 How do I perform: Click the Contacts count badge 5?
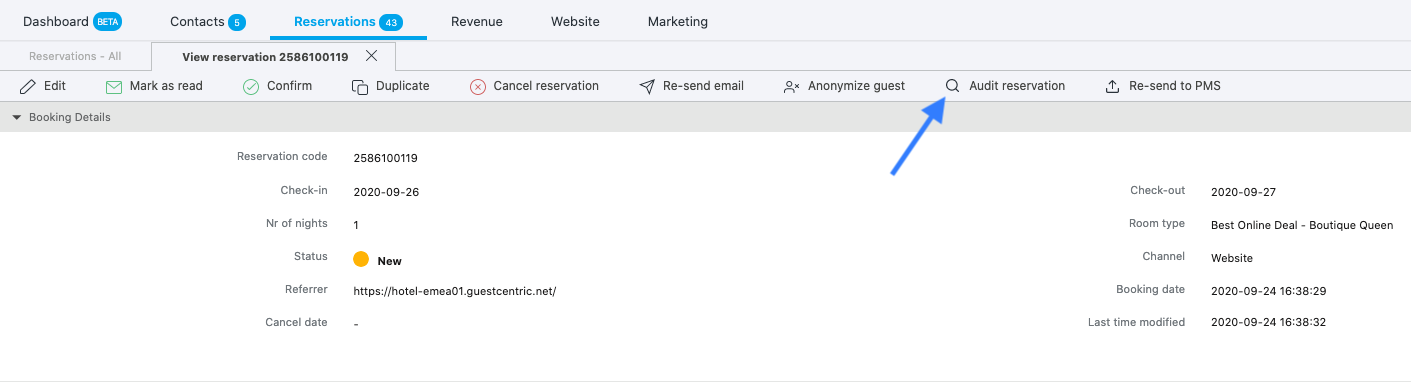pyautogui.click(x=237, y=22)
